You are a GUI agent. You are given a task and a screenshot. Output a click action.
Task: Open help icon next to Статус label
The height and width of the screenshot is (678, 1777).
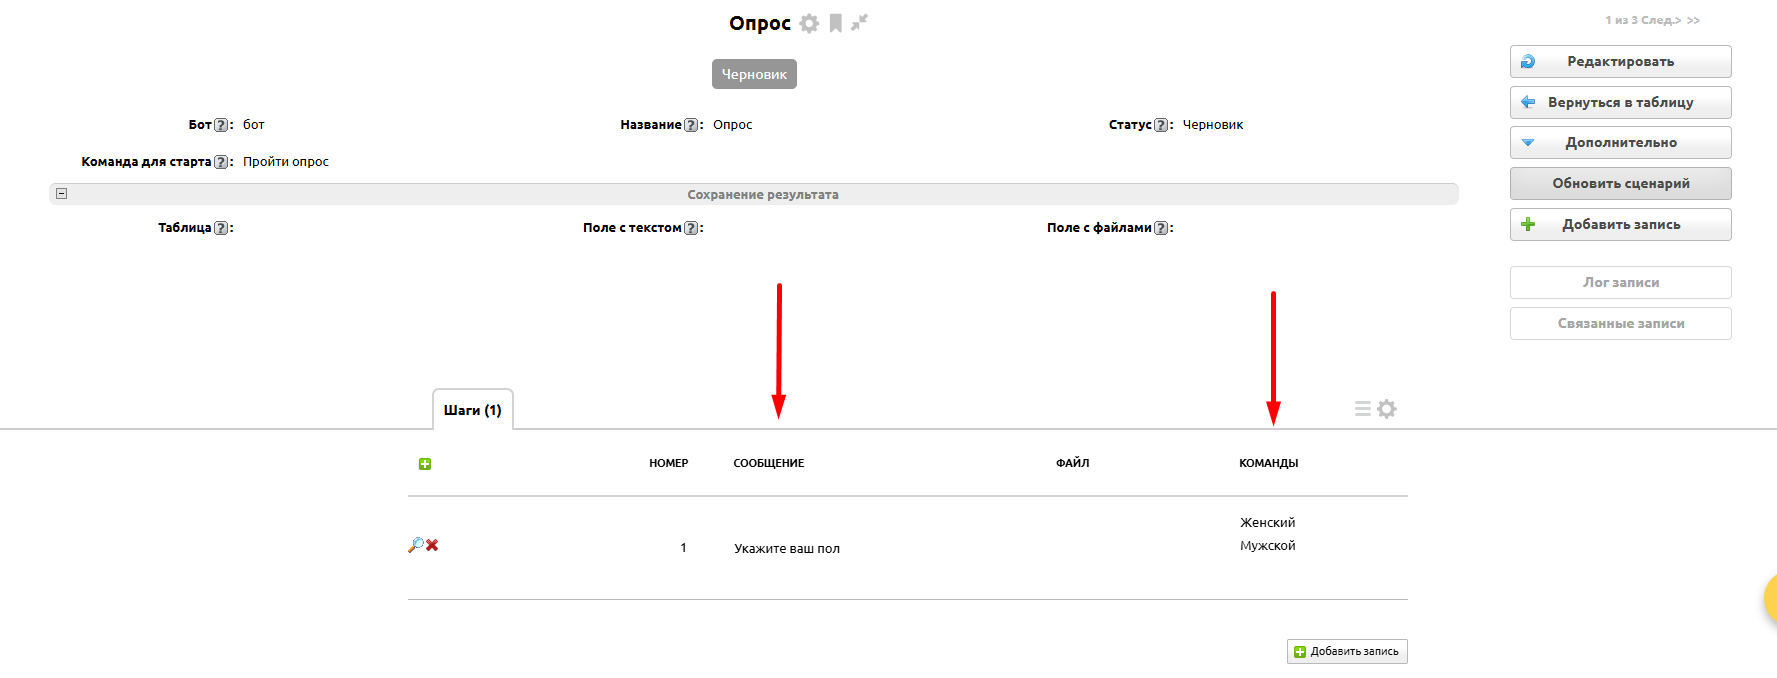coord(1161,125)
